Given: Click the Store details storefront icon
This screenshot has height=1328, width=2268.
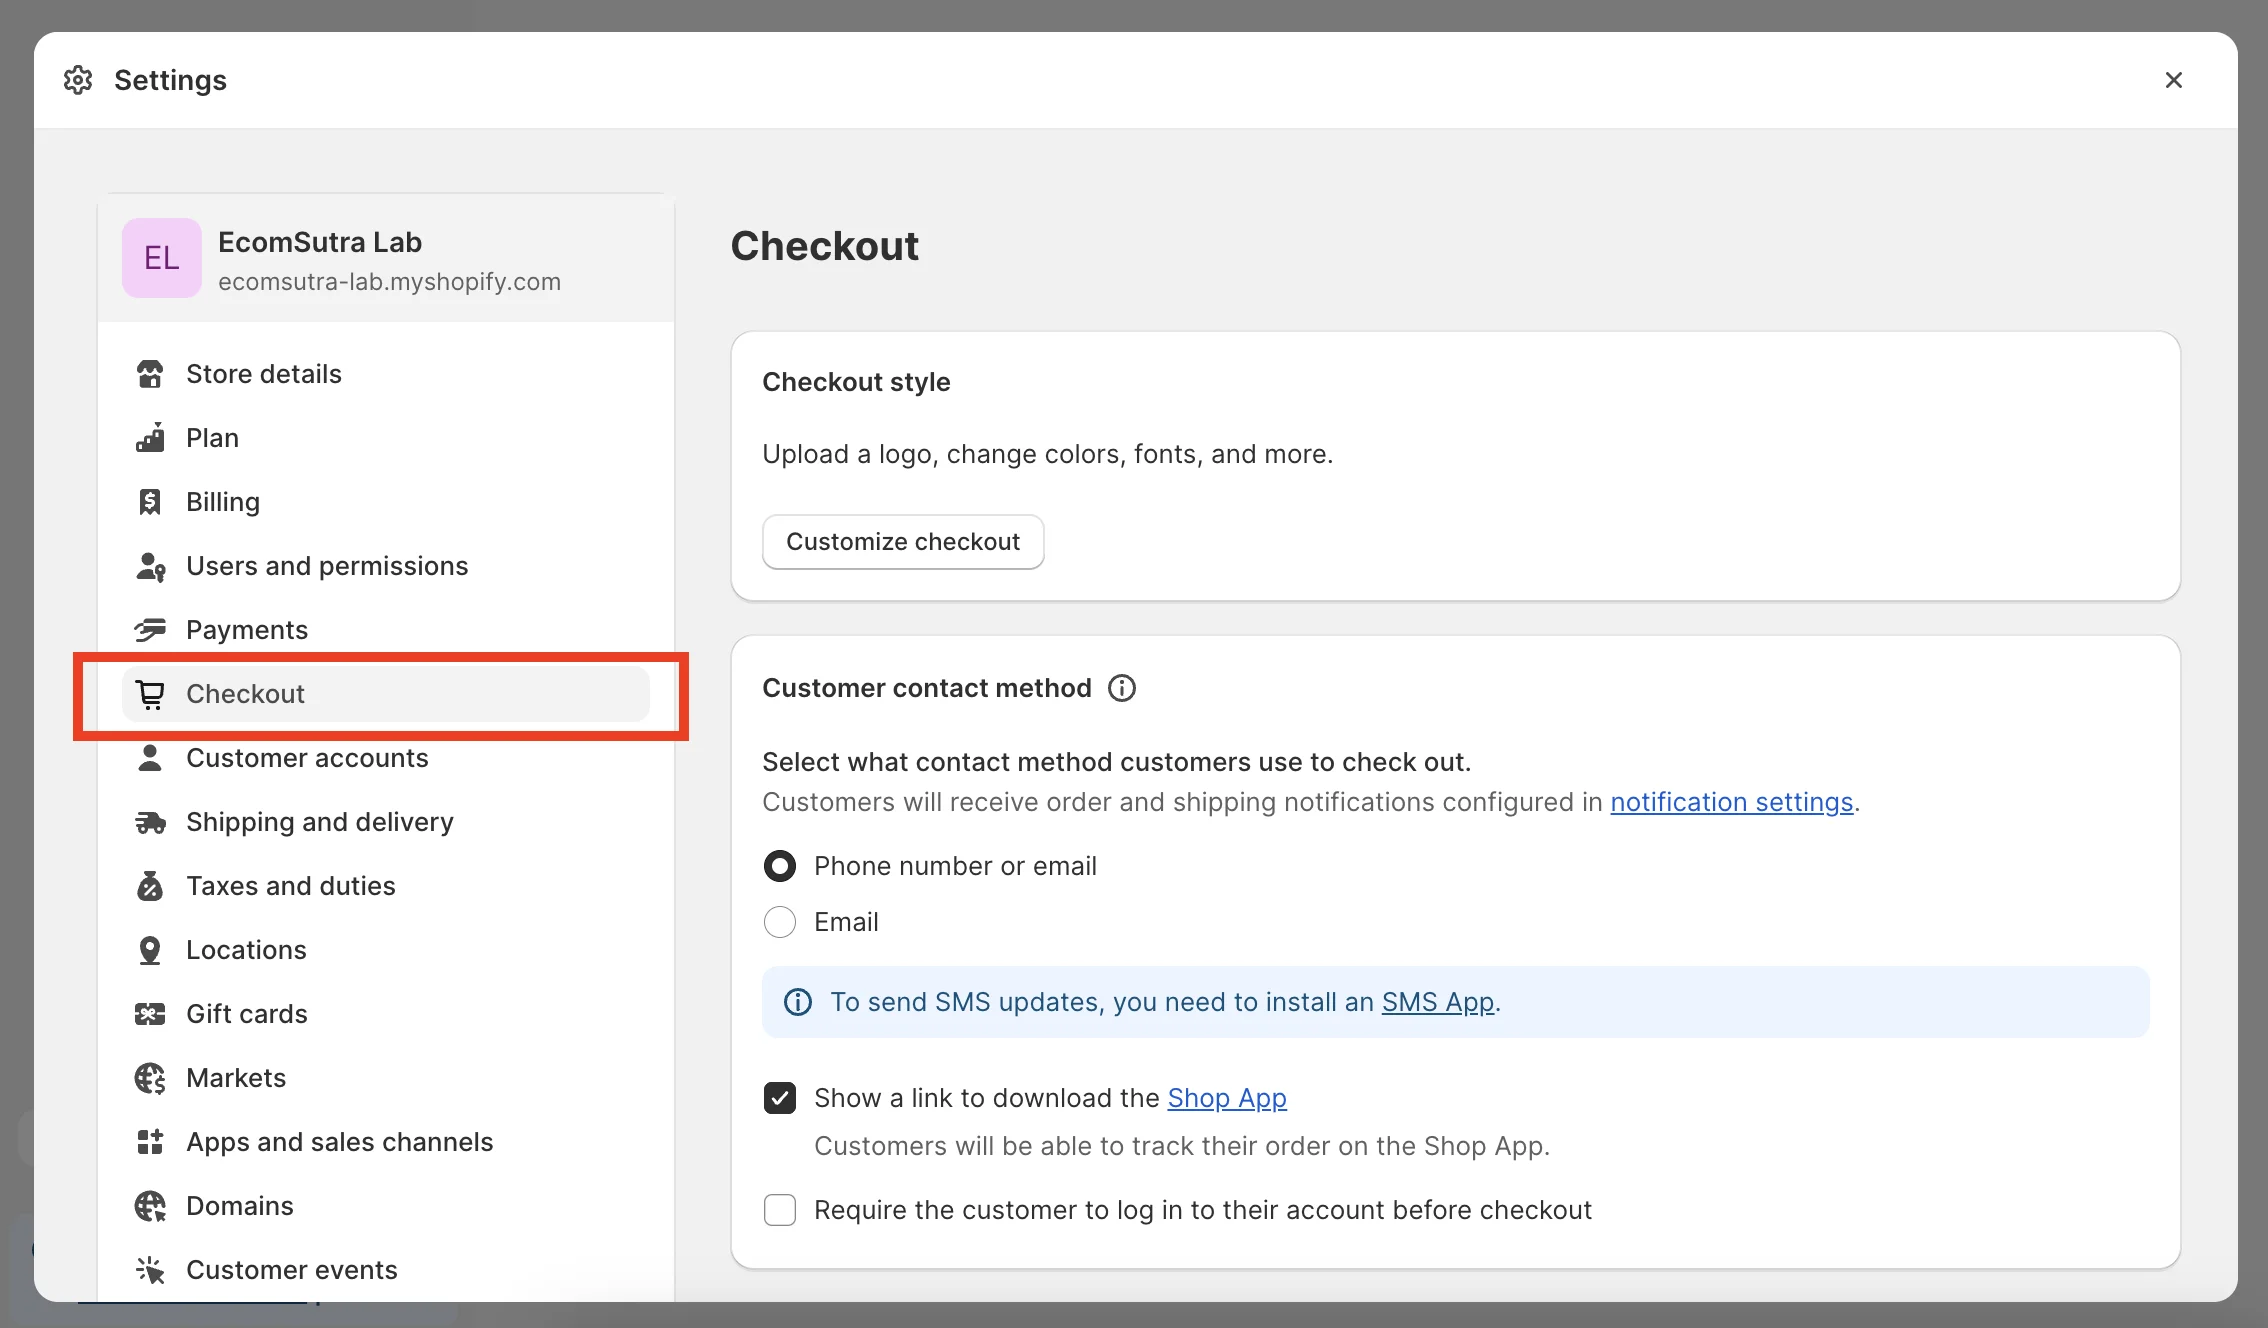Looking at the screenshot, I should [x=150, y=374].
